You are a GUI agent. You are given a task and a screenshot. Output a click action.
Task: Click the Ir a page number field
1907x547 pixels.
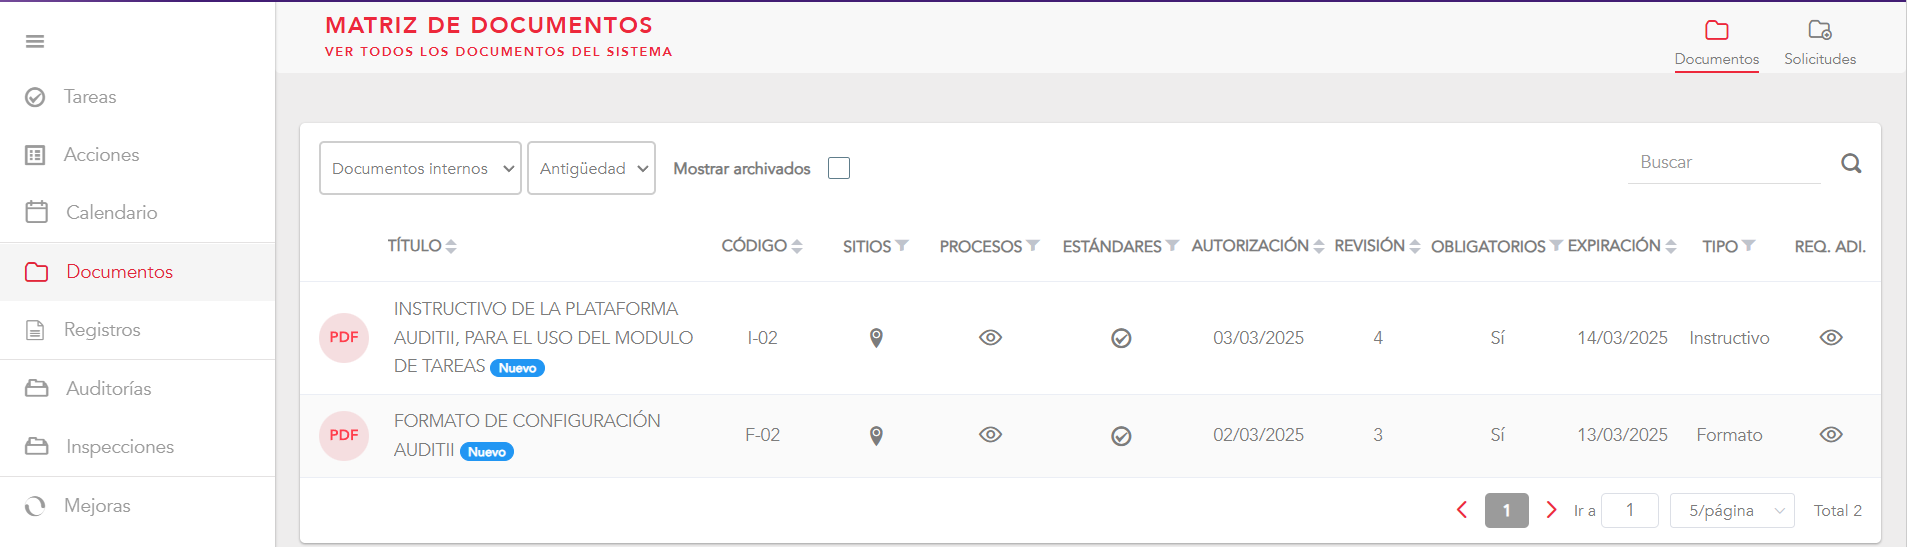click(x=1629, y=510)
